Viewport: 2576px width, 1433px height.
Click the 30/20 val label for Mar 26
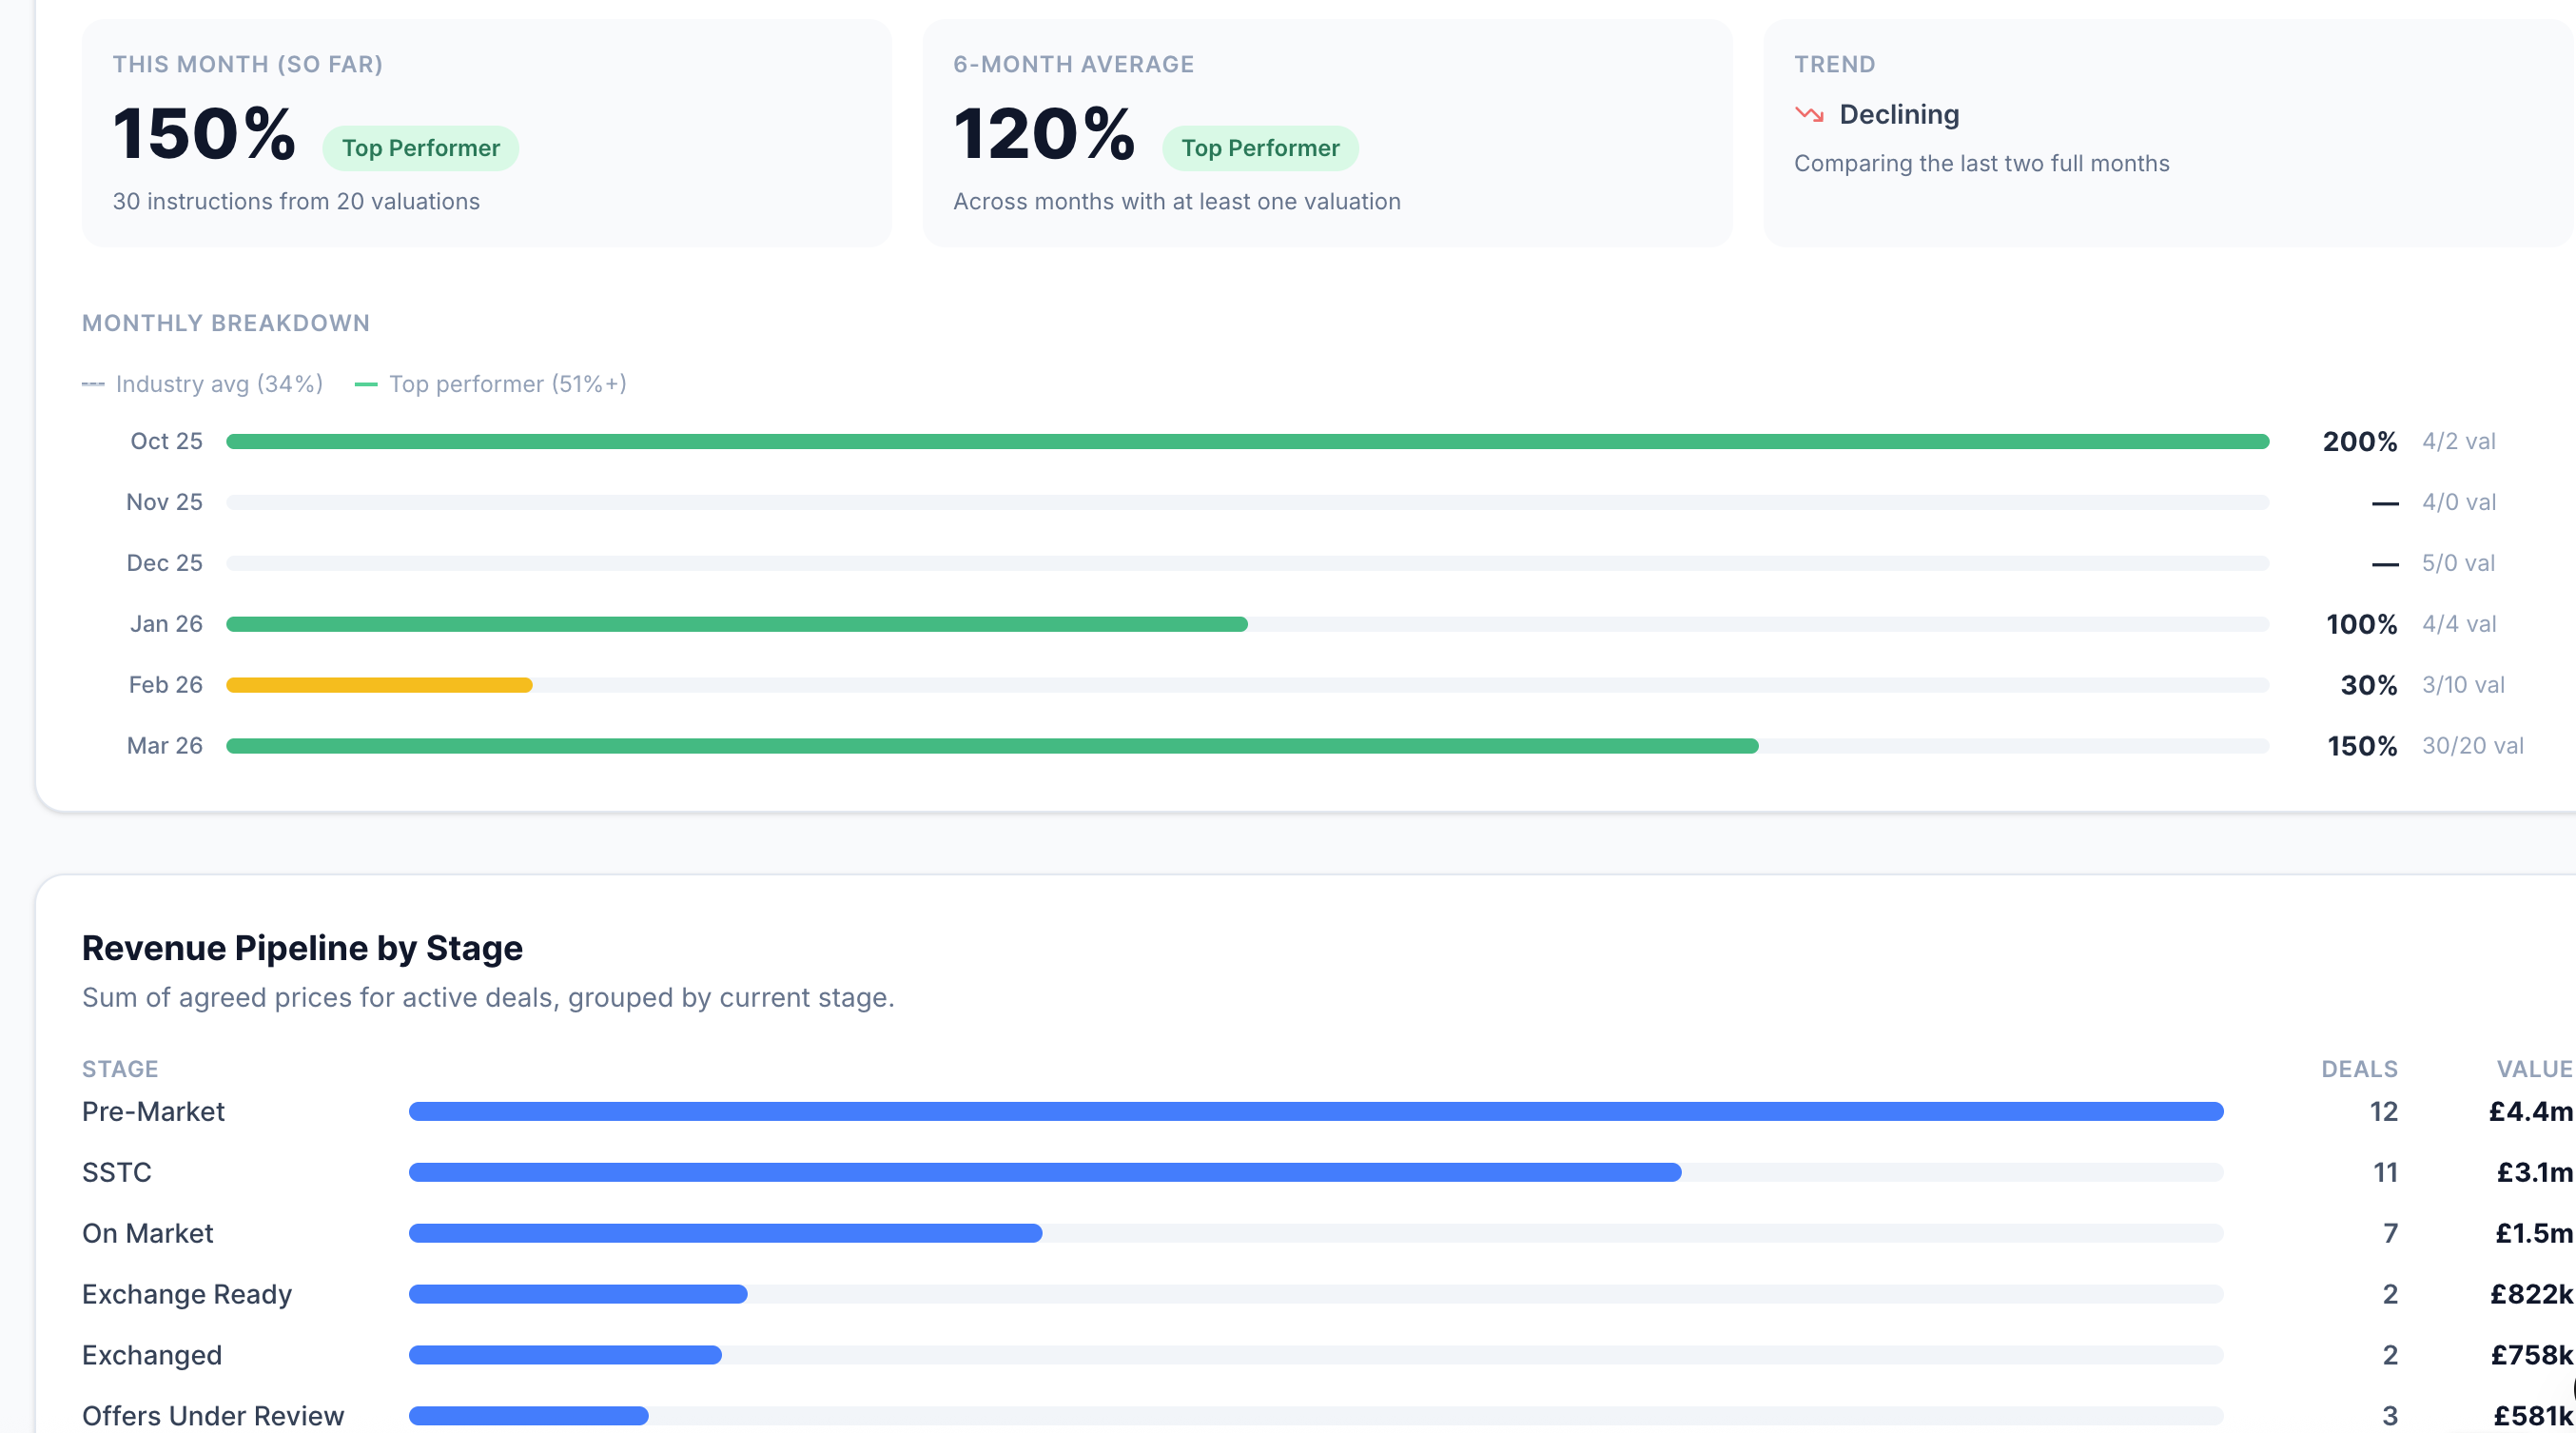tap(2473, 745)
